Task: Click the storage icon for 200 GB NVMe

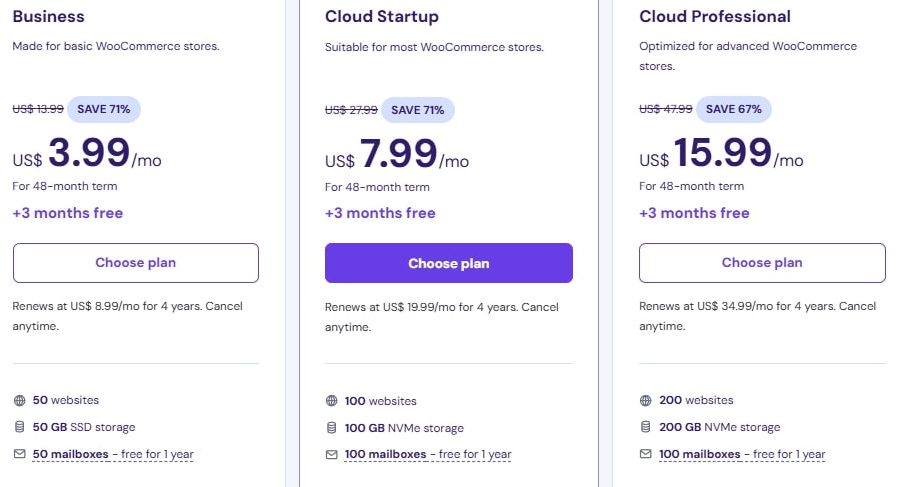Action: coord(646,427)
